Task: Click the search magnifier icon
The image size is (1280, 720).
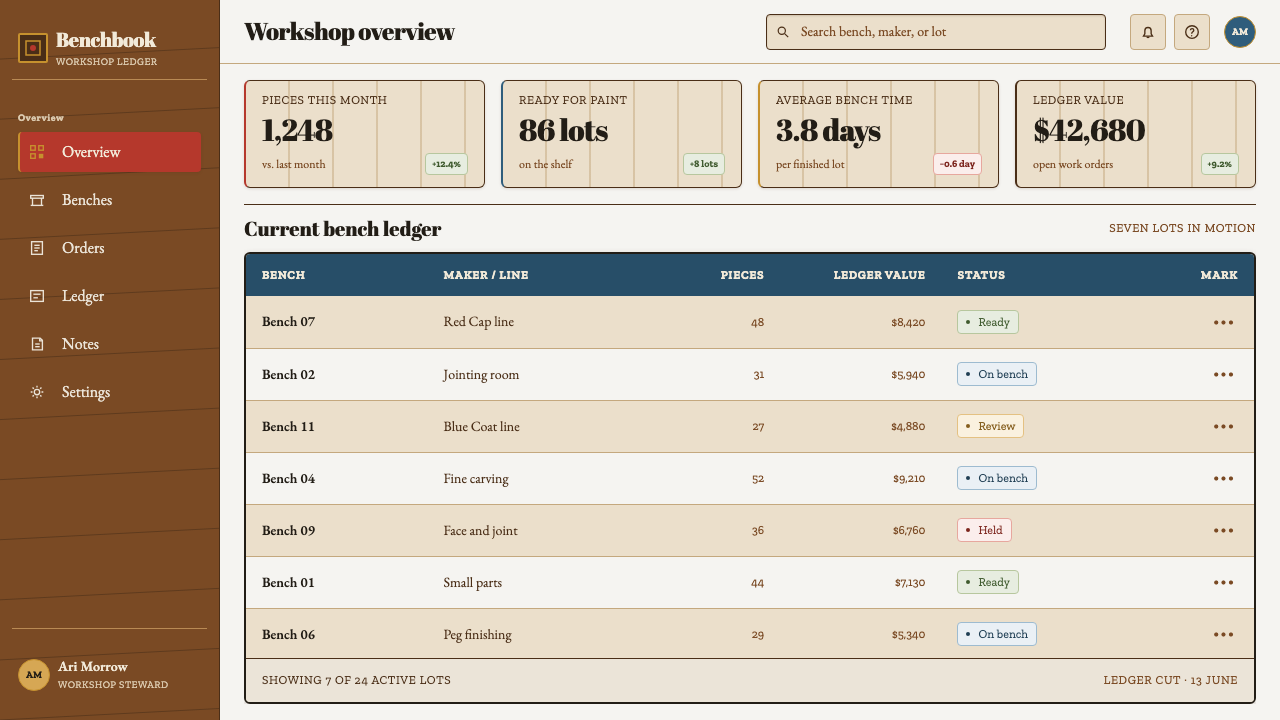Action: [783, 32]
